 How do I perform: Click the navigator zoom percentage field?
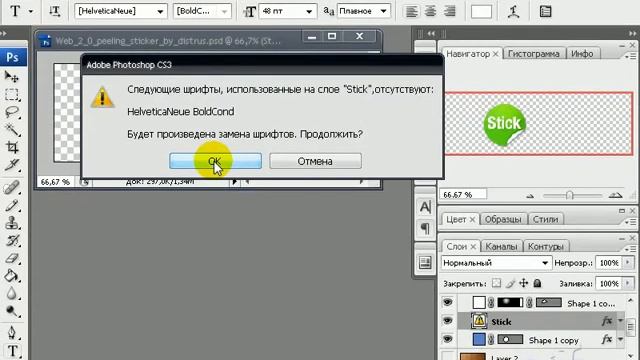[x=463, y=195]
